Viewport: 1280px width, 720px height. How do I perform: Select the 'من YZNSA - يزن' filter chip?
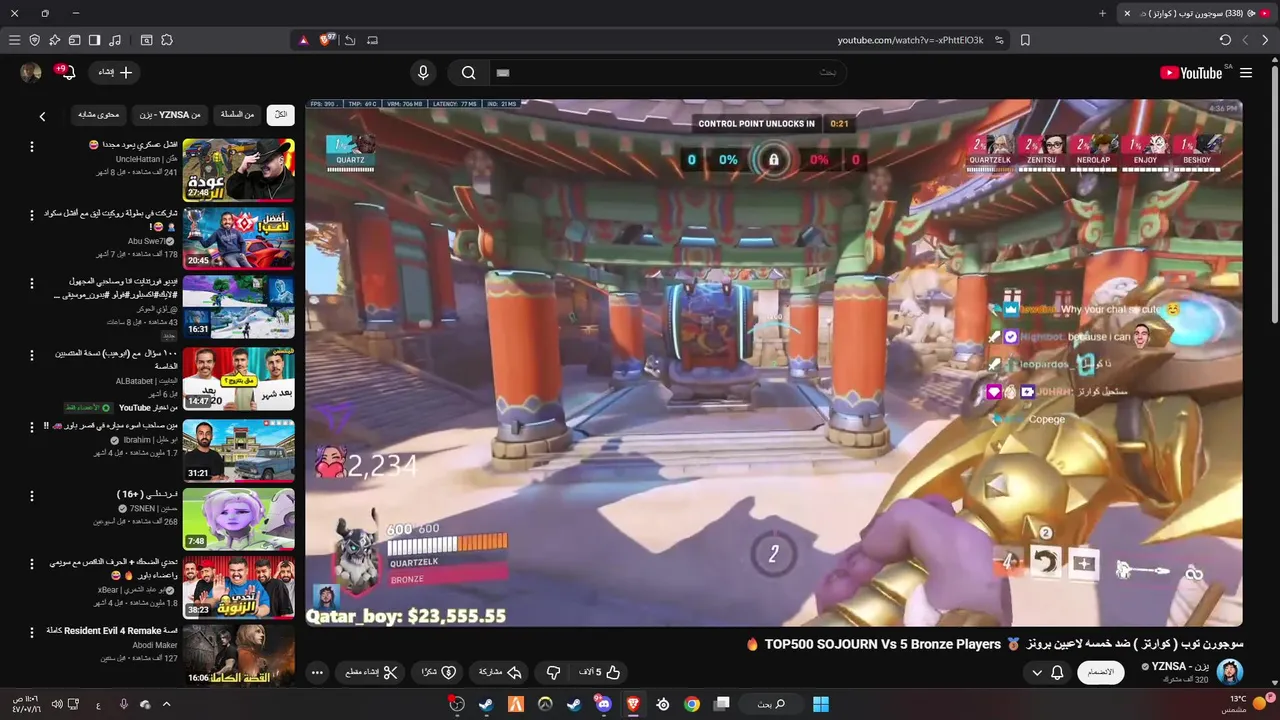(170, 115)
